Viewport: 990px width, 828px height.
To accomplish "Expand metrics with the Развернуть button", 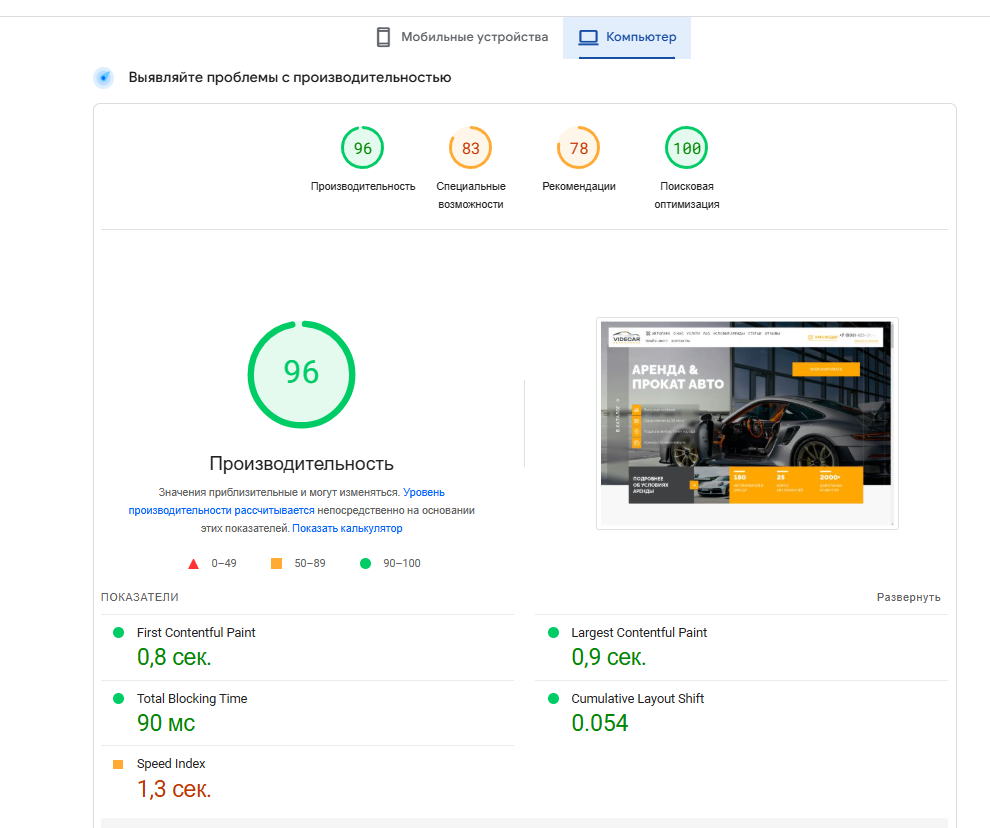I will pos(908,597).
